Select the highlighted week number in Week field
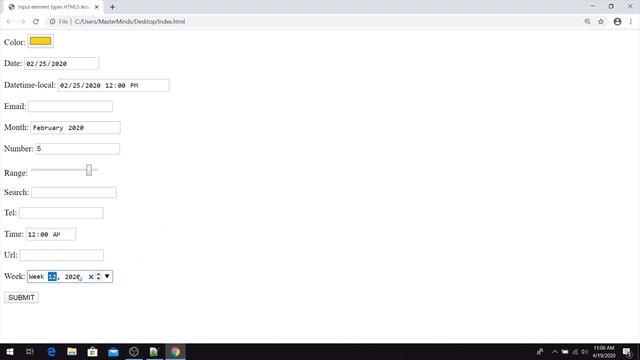640x360 pixels. pyautogui.click(x=52, y=277)
